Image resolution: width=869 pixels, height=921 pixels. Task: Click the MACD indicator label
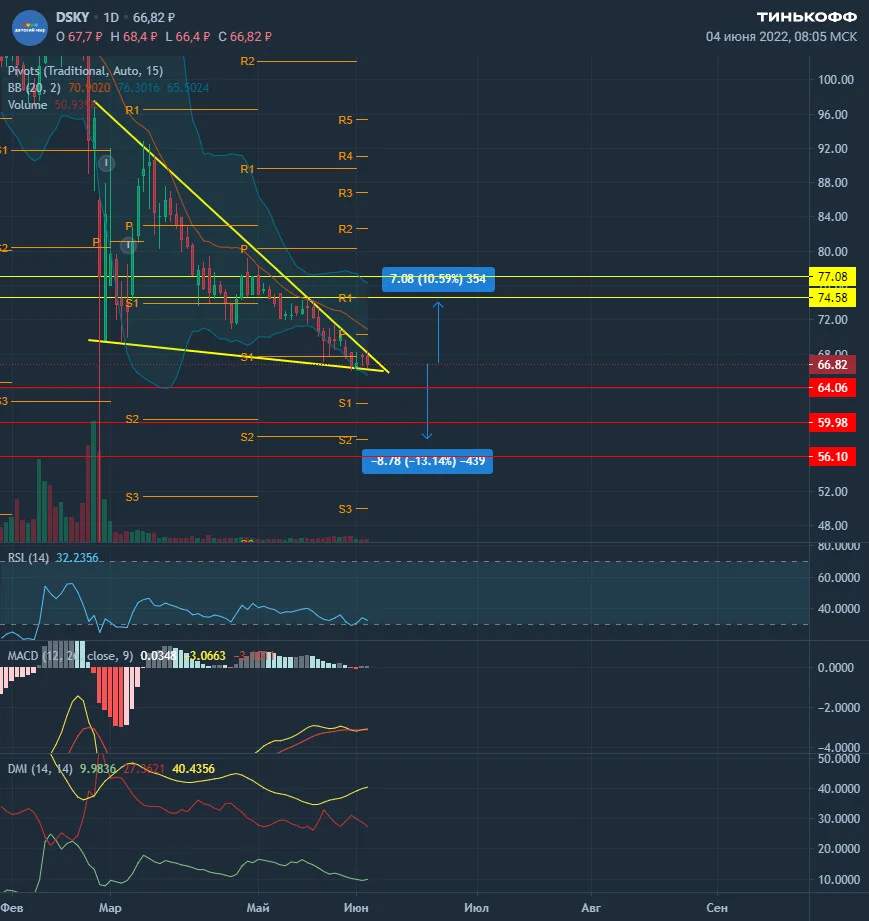pos(71,656)
